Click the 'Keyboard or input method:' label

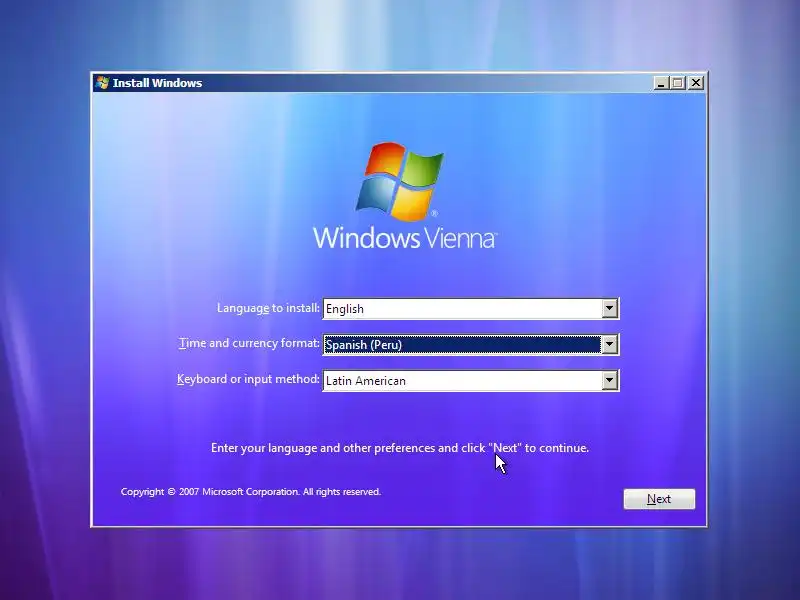[248, 379]
